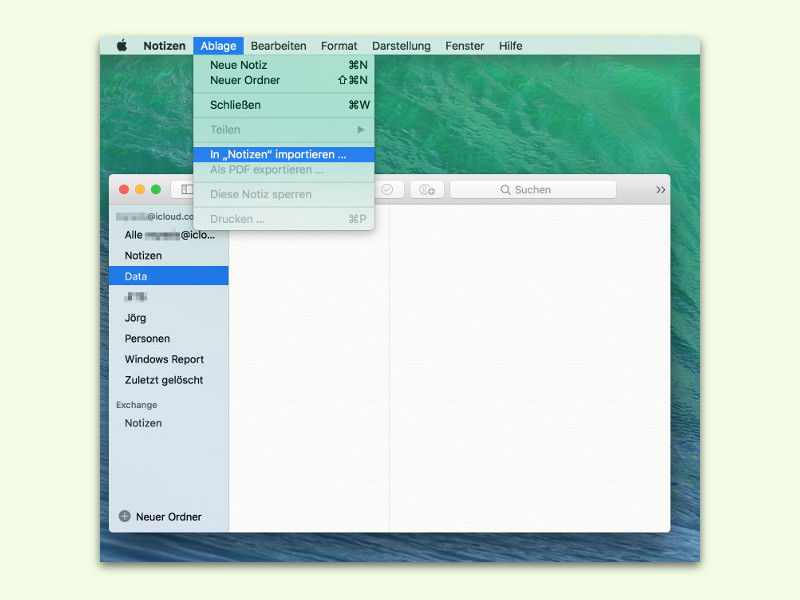Select the iCloud Notizen folder
Viewport: 800px width, 600px height.
tap(169, 256)
